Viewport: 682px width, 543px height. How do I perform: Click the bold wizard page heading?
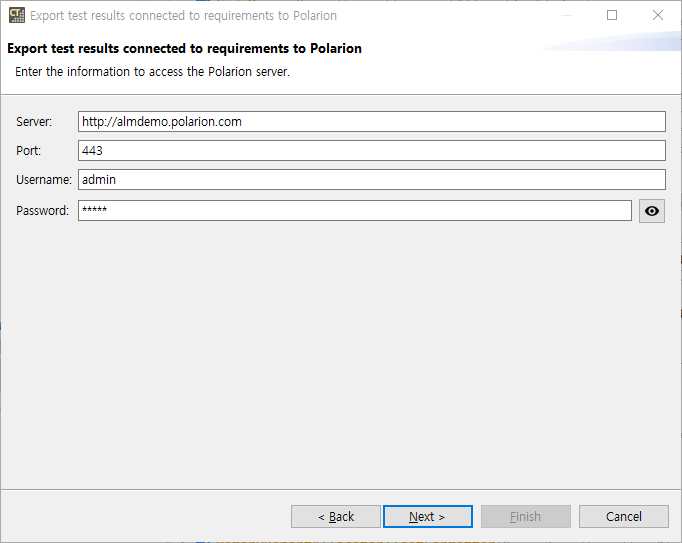click(x=184, y=48)
